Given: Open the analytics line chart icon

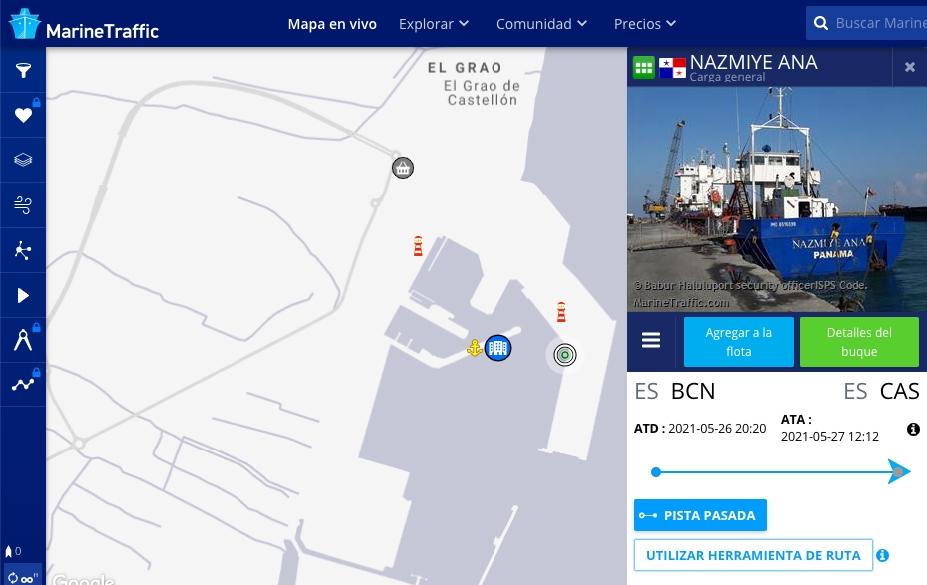Looking at the screenshot, I should pos(23,384).
